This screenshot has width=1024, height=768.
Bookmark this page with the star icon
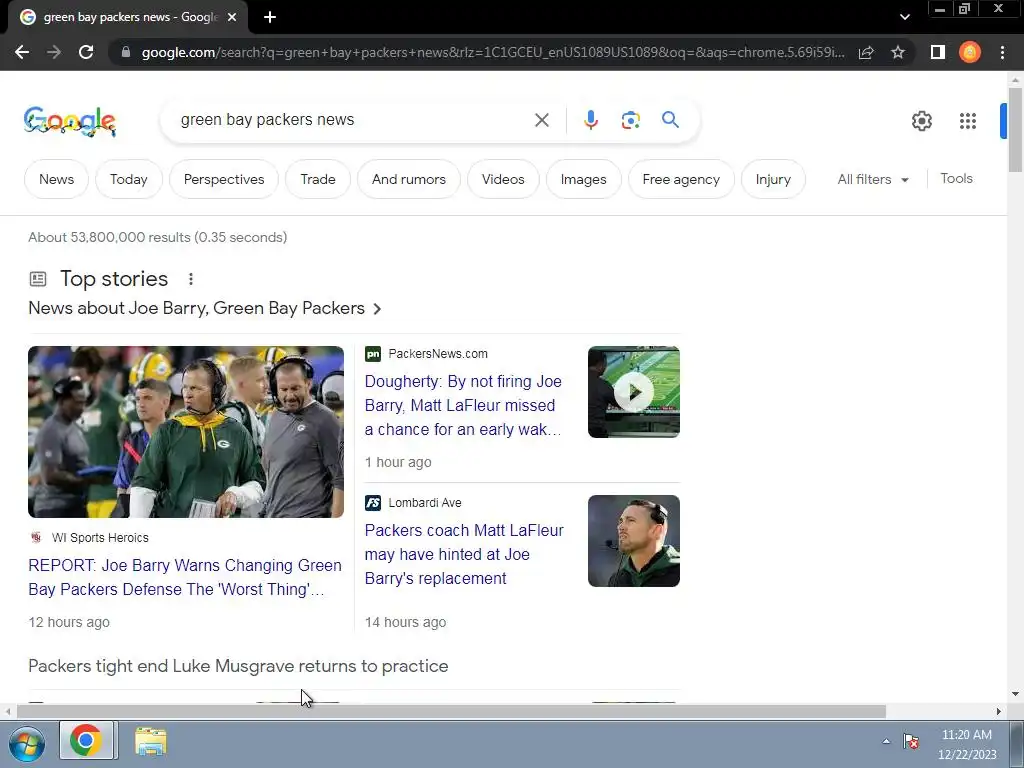[898, 52]
